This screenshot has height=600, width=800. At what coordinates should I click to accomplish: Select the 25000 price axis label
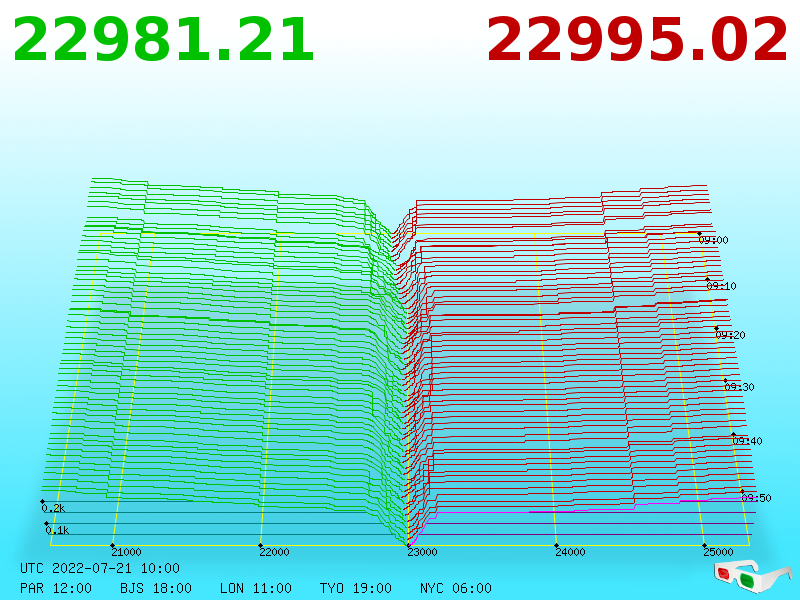coord(718,552)
